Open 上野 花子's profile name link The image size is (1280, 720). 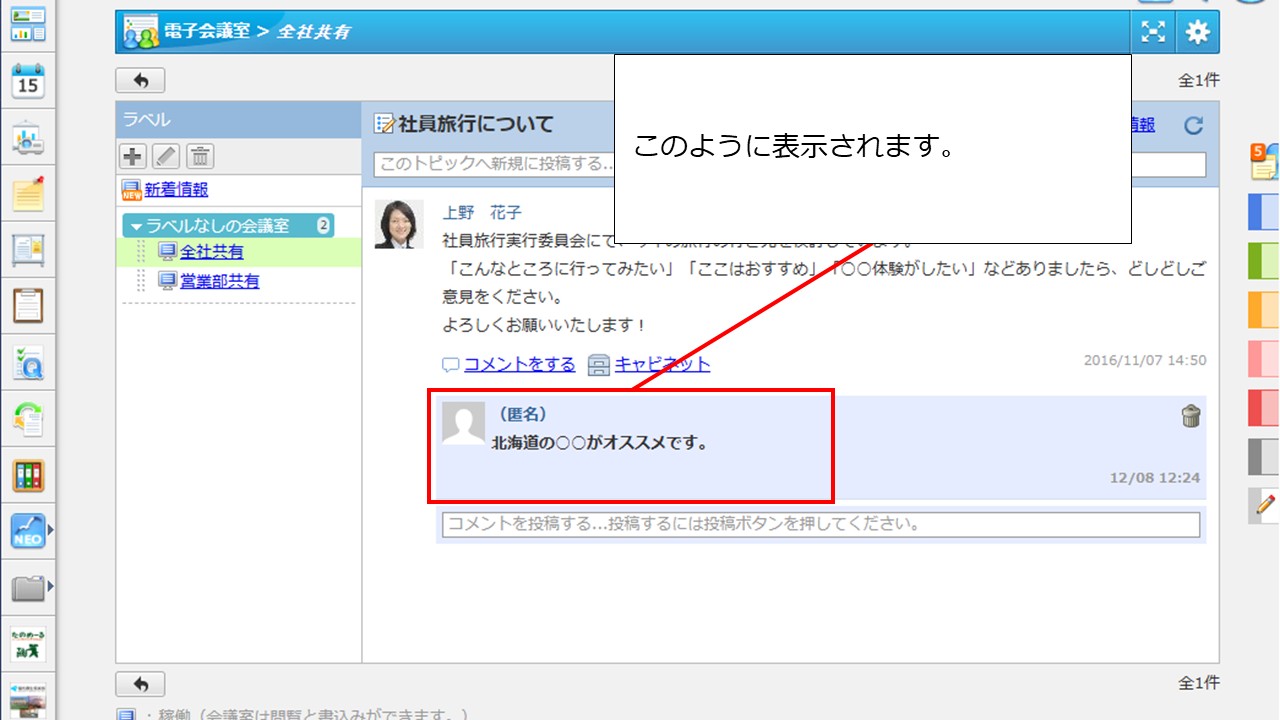482,212
